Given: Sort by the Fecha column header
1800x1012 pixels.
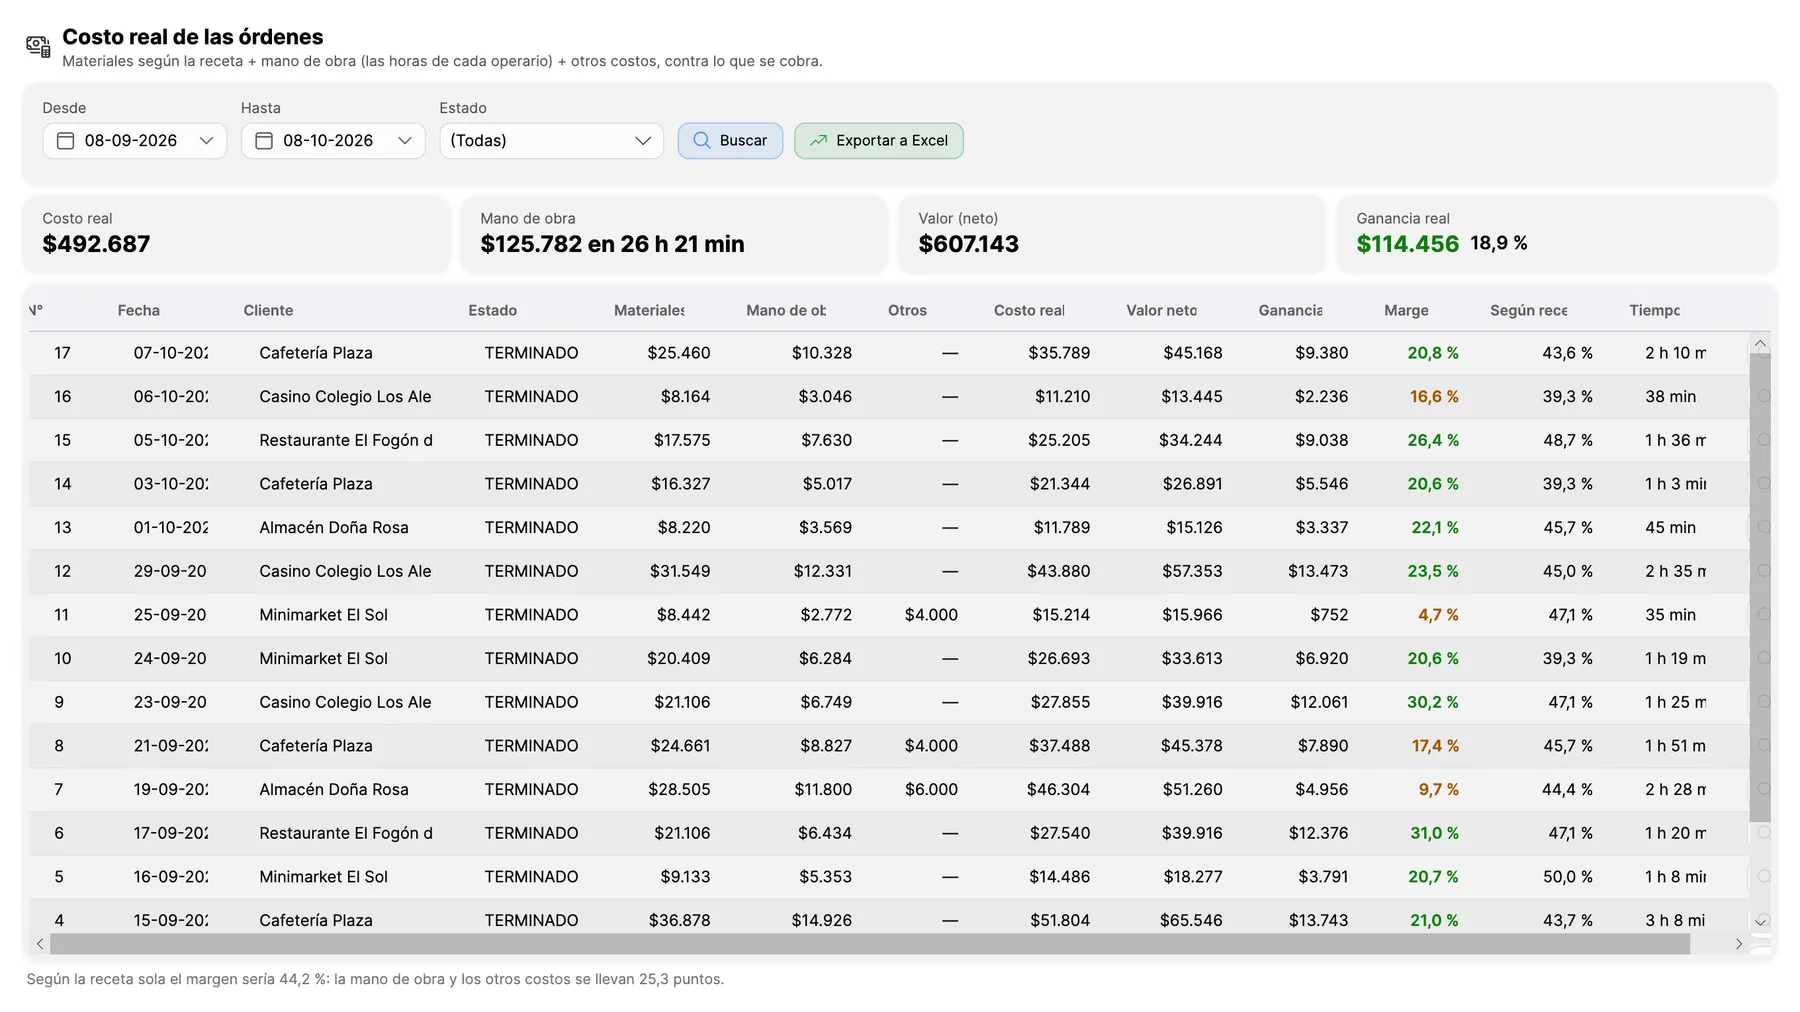Looking at the screenshot, I should pyautogui.click(x=139, y=311).
